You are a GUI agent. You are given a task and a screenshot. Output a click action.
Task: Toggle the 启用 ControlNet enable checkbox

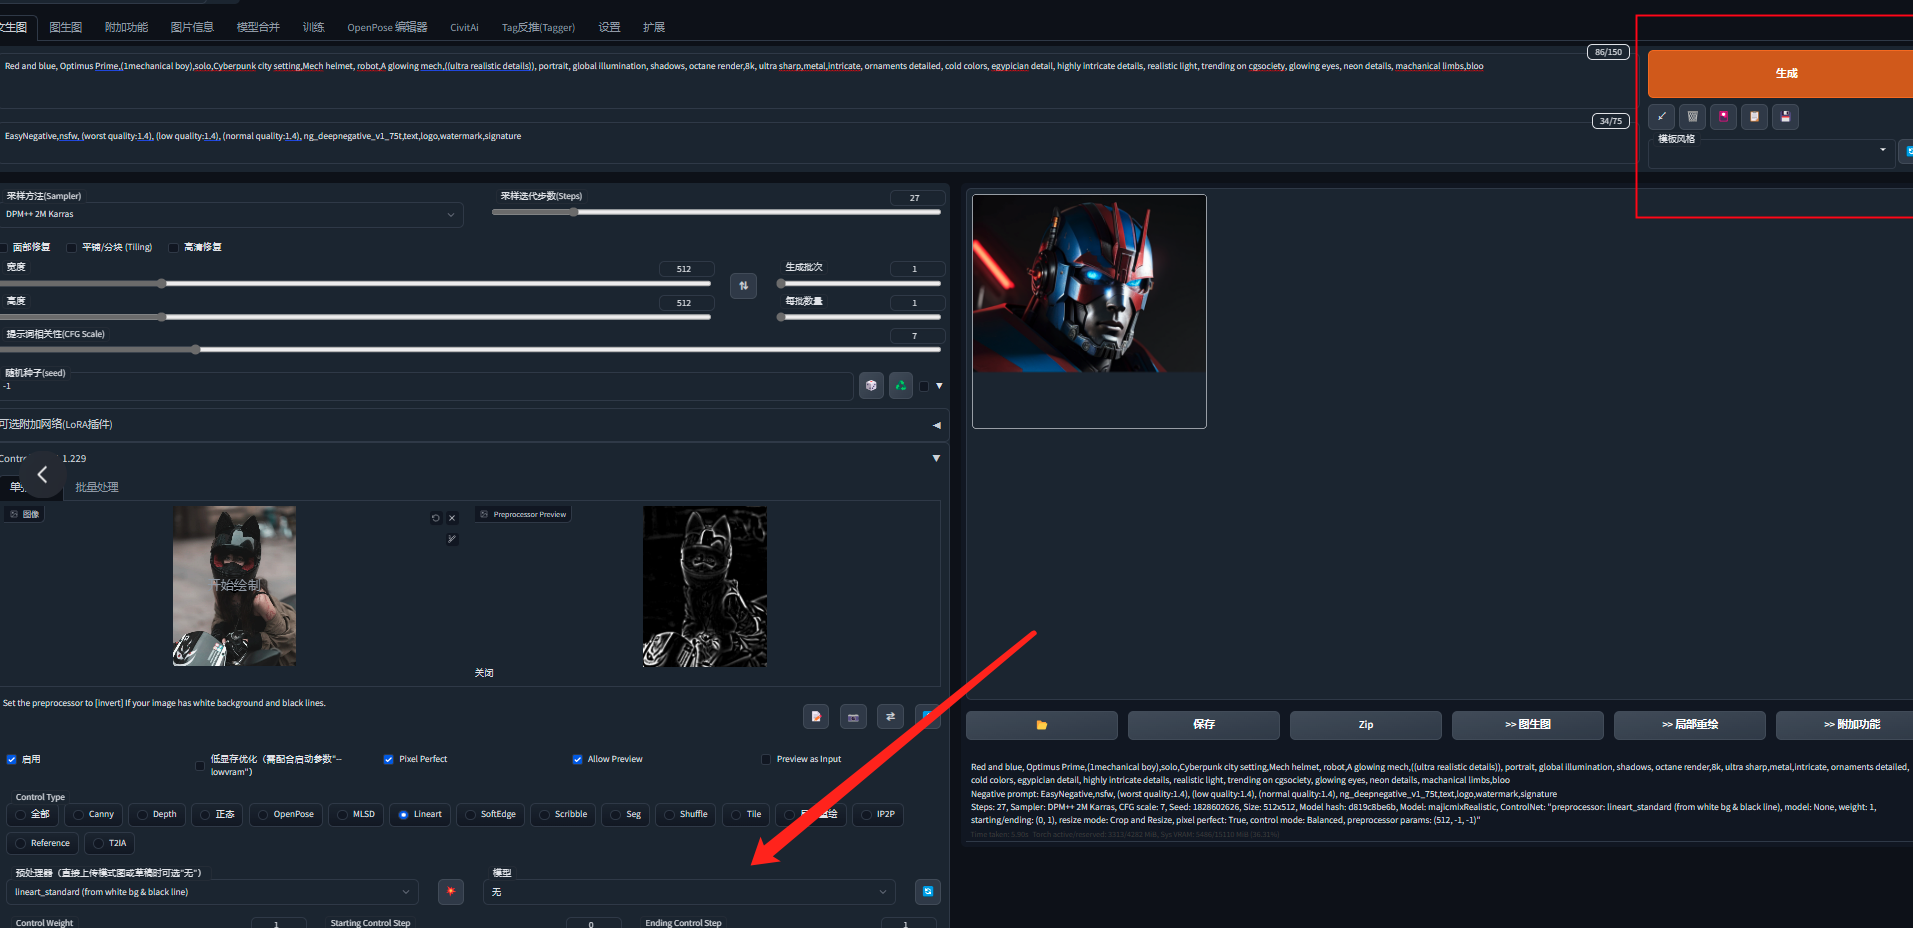12,760
